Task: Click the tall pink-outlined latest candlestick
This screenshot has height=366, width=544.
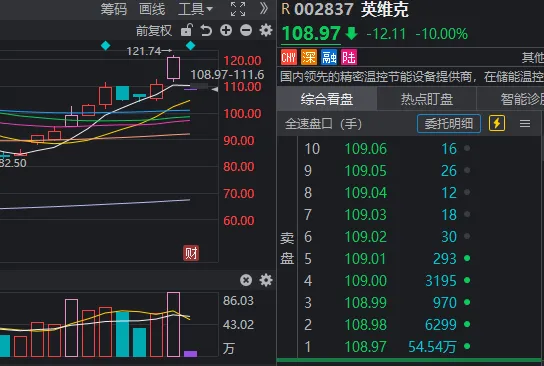Action: pyautogui.click(x=173, y=68)
